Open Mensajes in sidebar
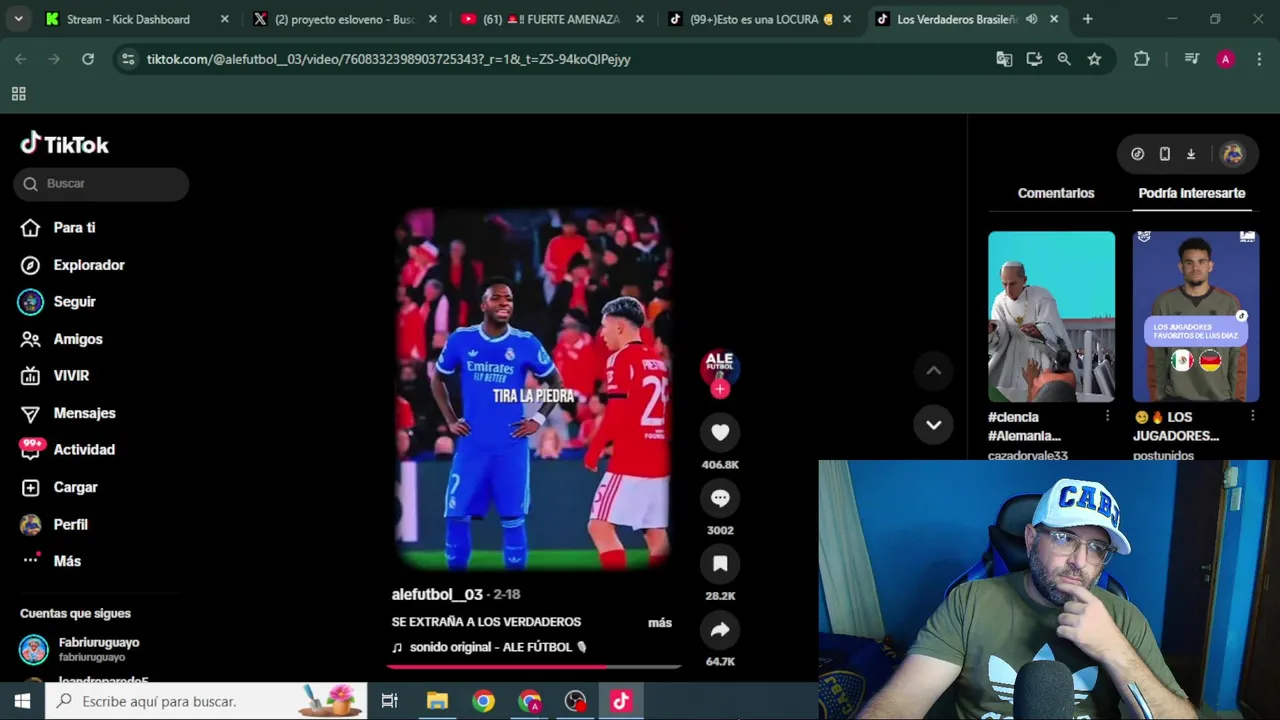Viewport: 1280px width, 720px height. pyautogui.click(x=68, y=413)
